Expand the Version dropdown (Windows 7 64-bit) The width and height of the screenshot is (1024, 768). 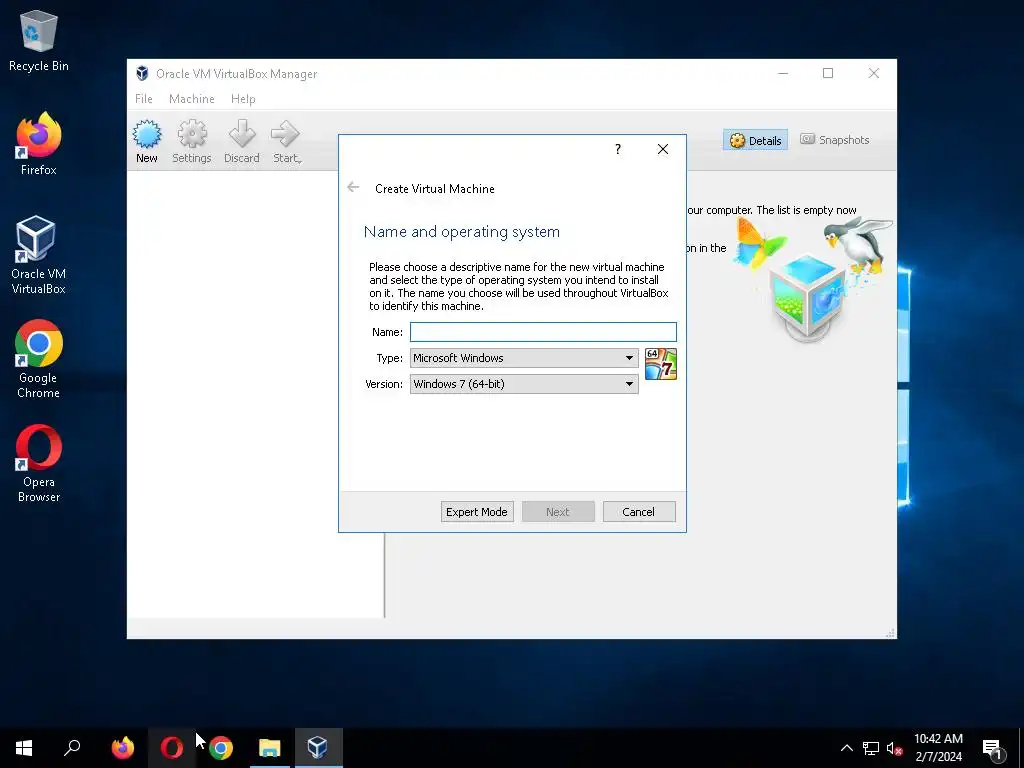pyautogui.click(x=524, y=384)
